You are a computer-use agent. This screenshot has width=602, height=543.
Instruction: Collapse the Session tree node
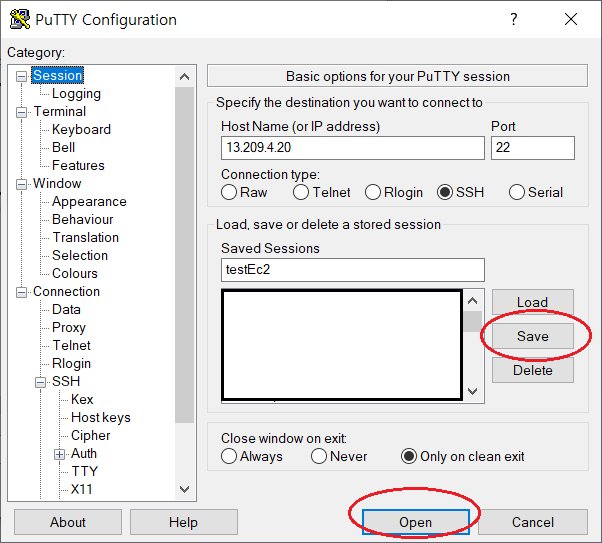(22, 76)
